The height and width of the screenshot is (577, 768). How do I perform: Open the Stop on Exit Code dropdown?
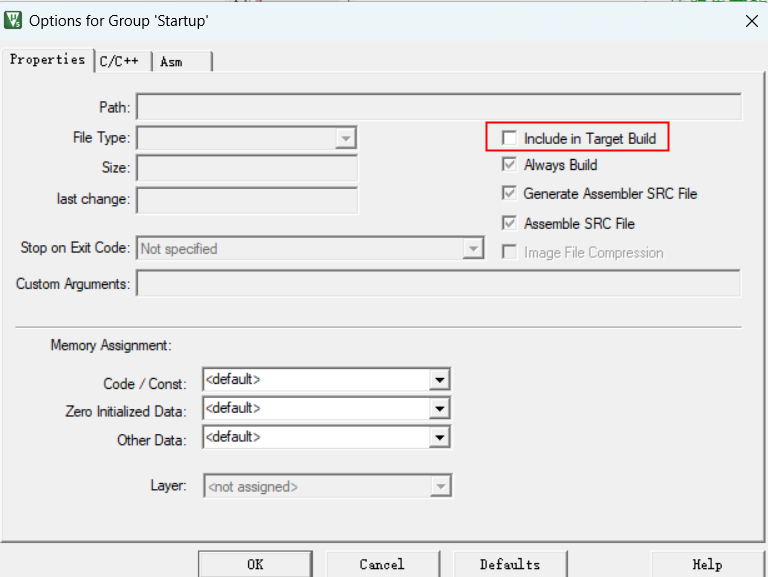(x=473, y=249)
